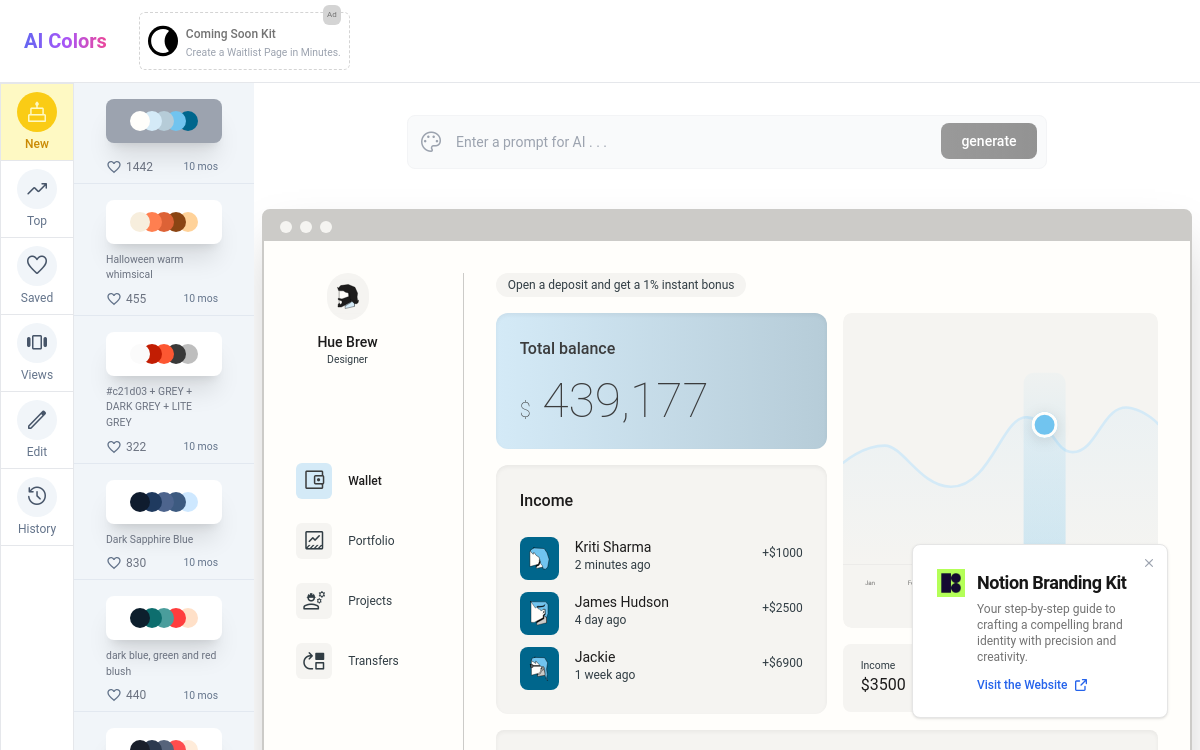Toggle heart on Dark Sapphire Blue palette
This screenshot has height=750, width=1200.
[x=114, y=563]
